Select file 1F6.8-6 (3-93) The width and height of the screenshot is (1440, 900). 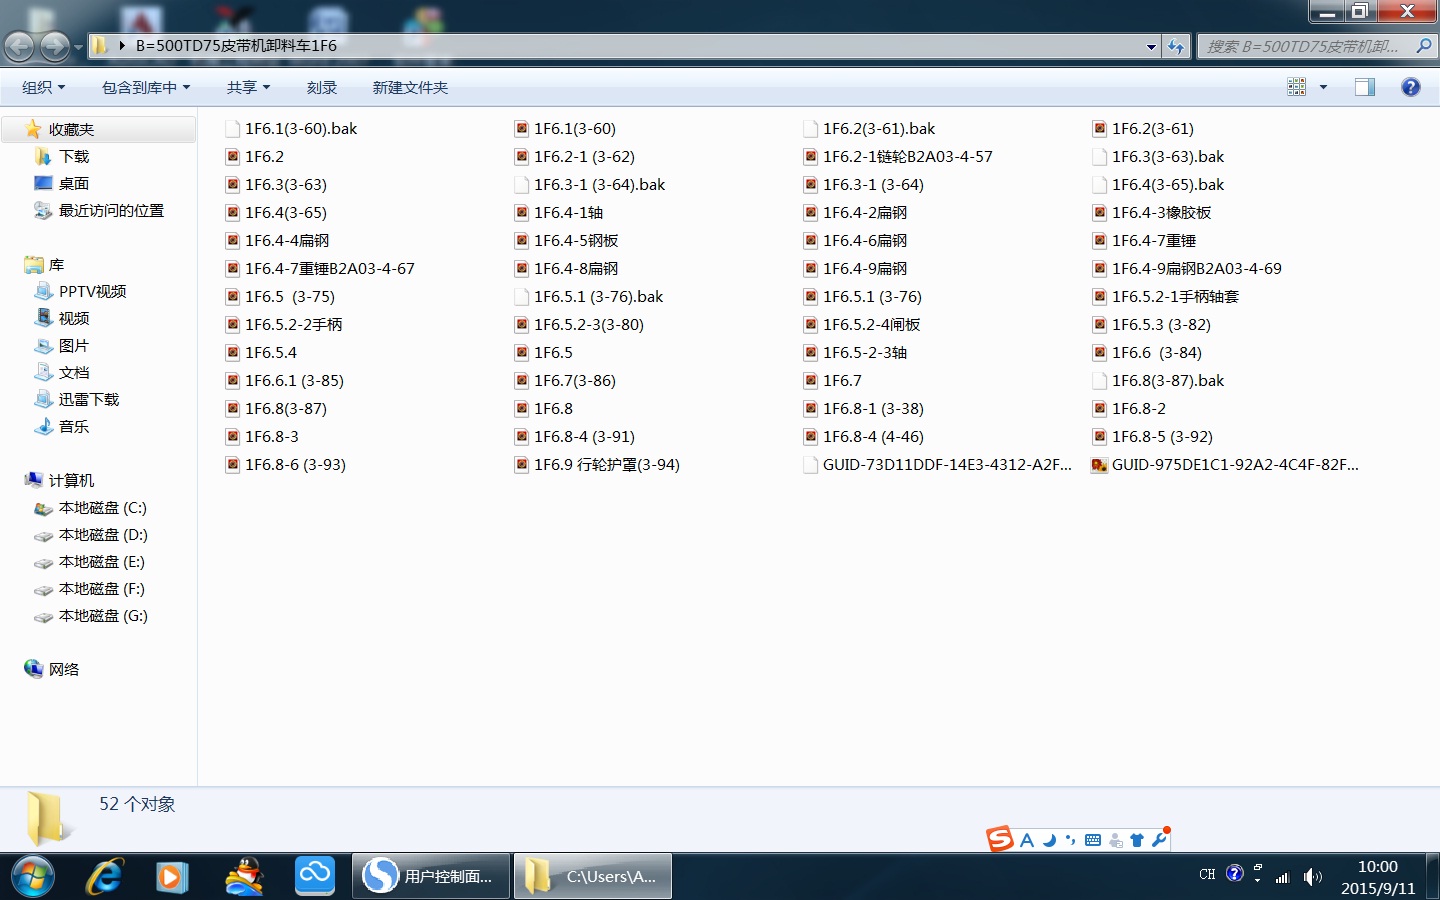(x=295, y=464)
